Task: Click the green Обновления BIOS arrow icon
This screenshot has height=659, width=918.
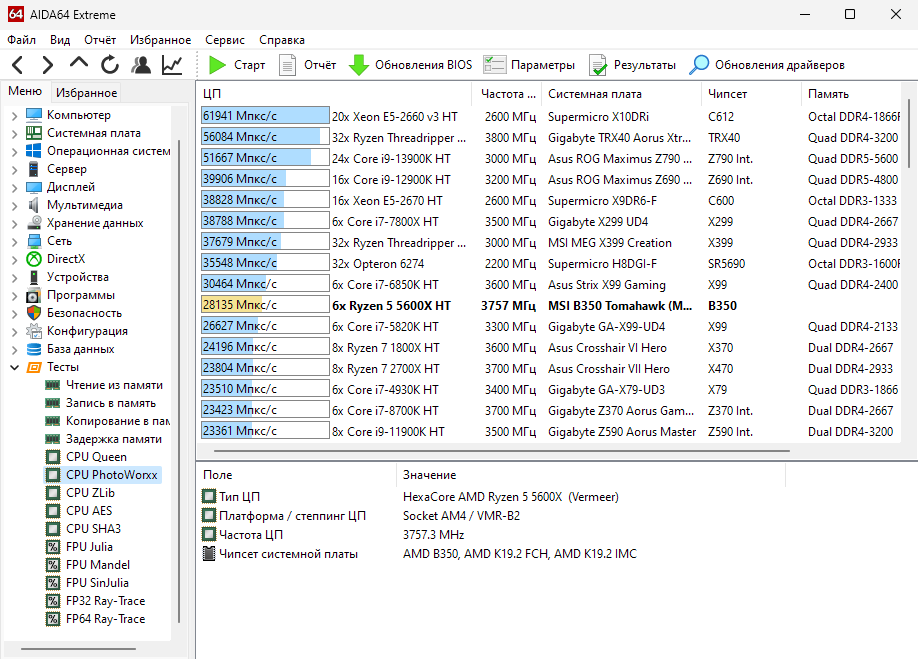Action: coord(358,65)
